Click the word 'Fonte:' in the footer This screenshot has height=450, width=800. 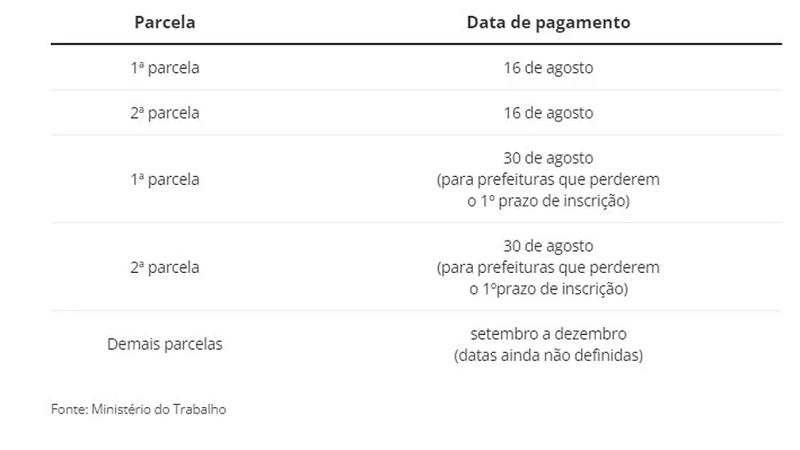69,409
